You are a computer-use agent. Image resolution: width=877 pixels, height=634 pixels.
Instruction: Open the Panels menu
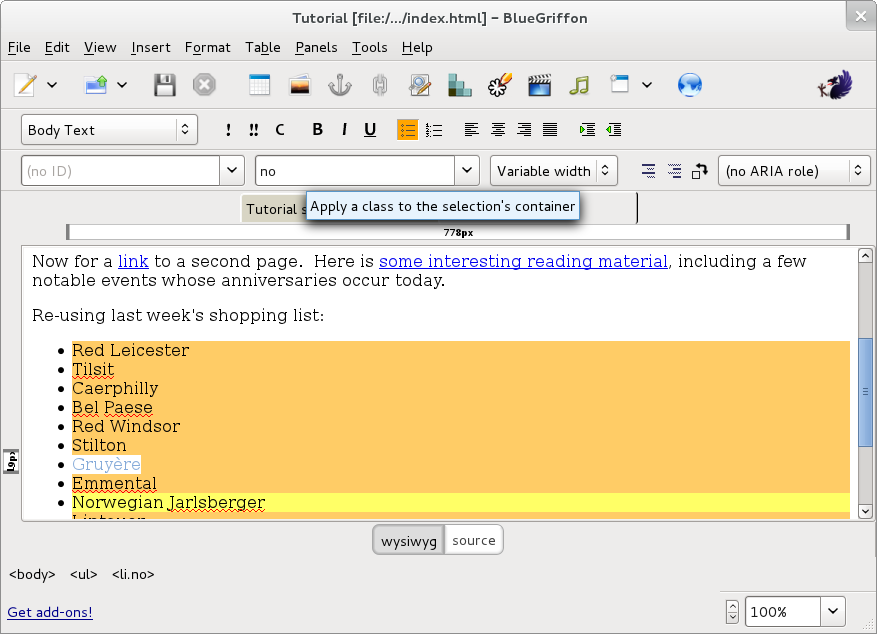click(316, 47)
